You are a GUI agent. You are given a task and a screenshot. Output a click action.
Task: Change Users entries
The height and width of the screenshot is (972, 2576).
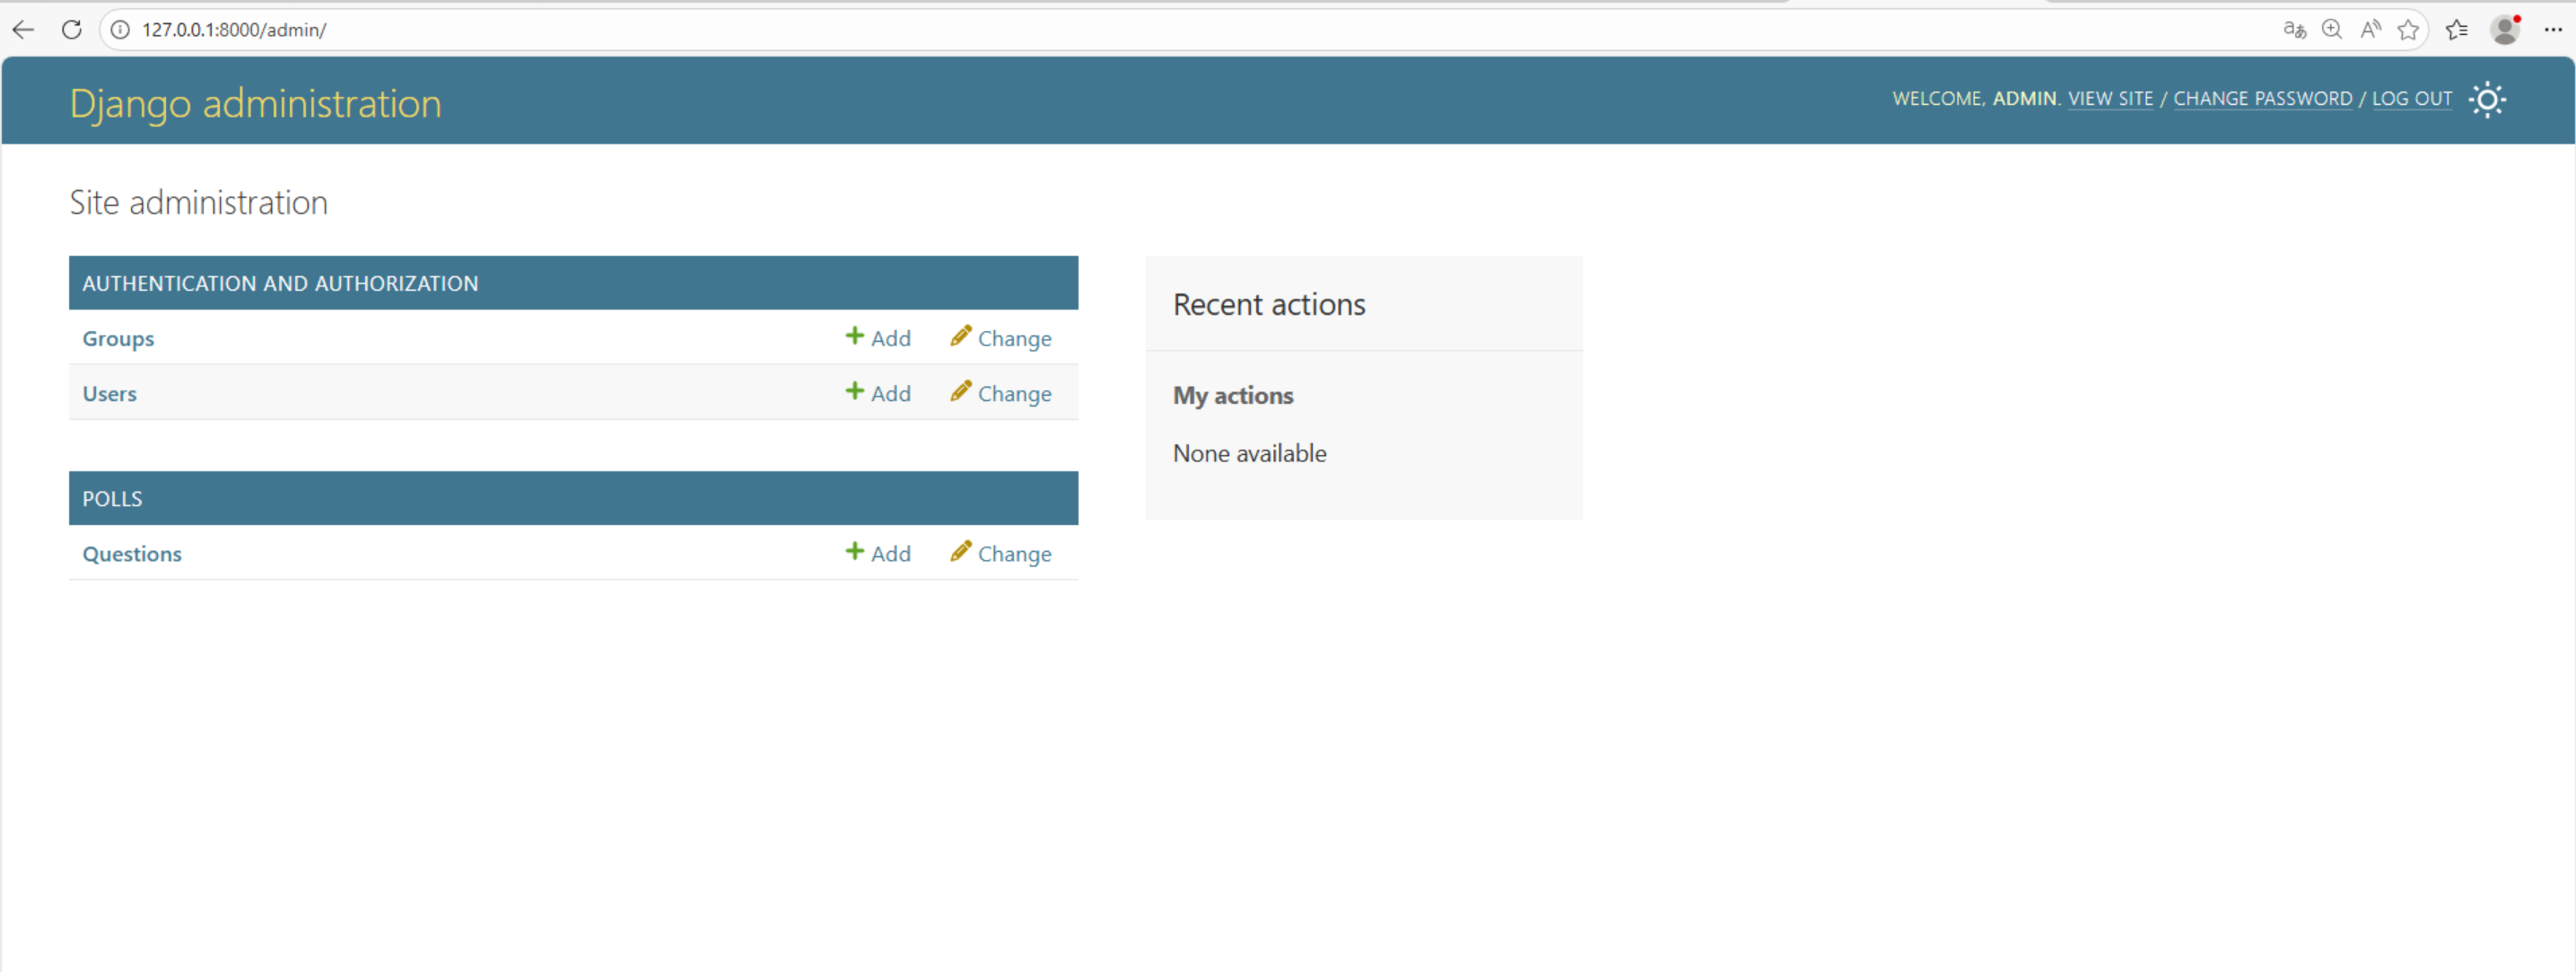tap(1001, 393)
